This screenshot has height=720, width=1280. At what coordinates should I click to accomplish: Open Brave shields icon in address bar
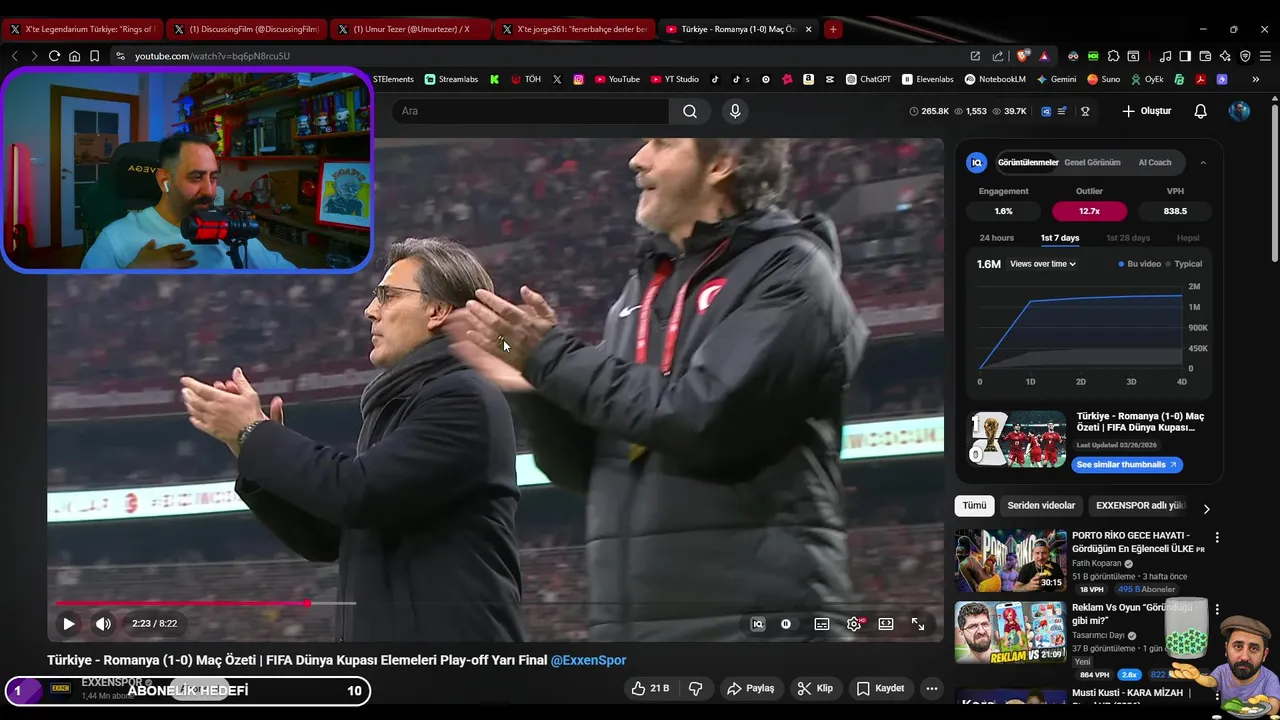click(1022, 56)
